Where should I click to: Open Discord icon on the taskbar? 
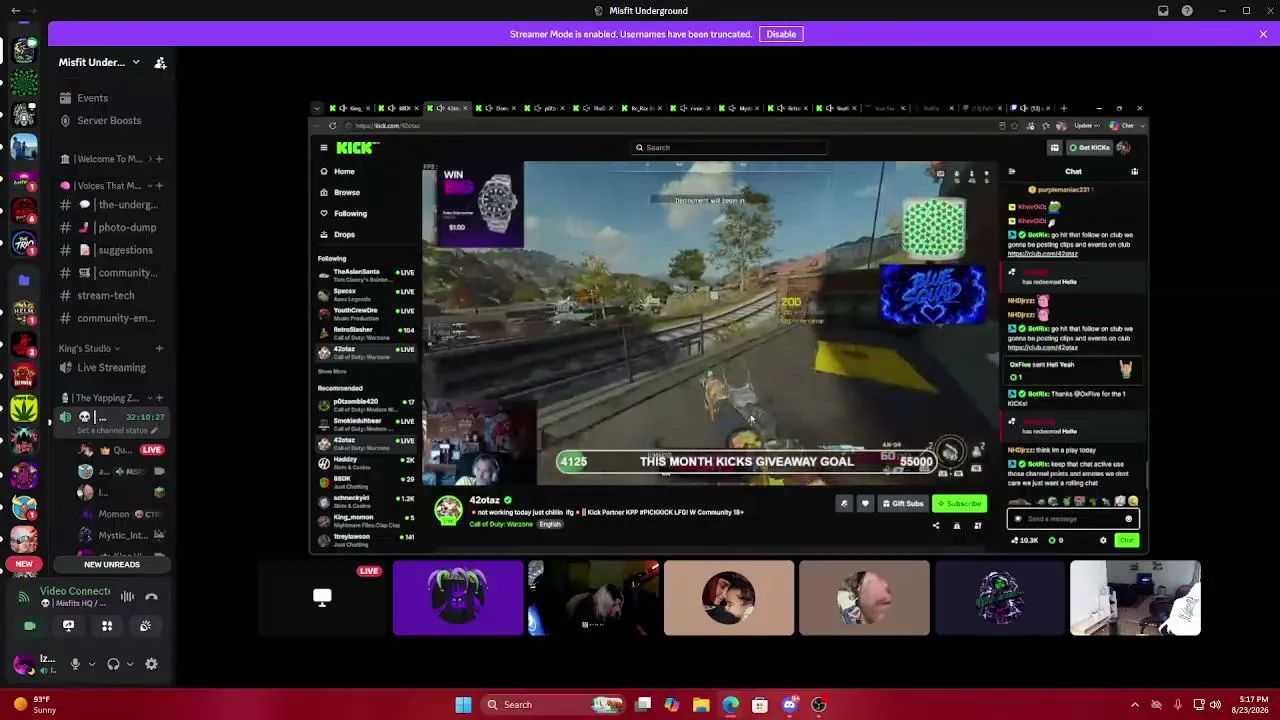tap(790, 705)
